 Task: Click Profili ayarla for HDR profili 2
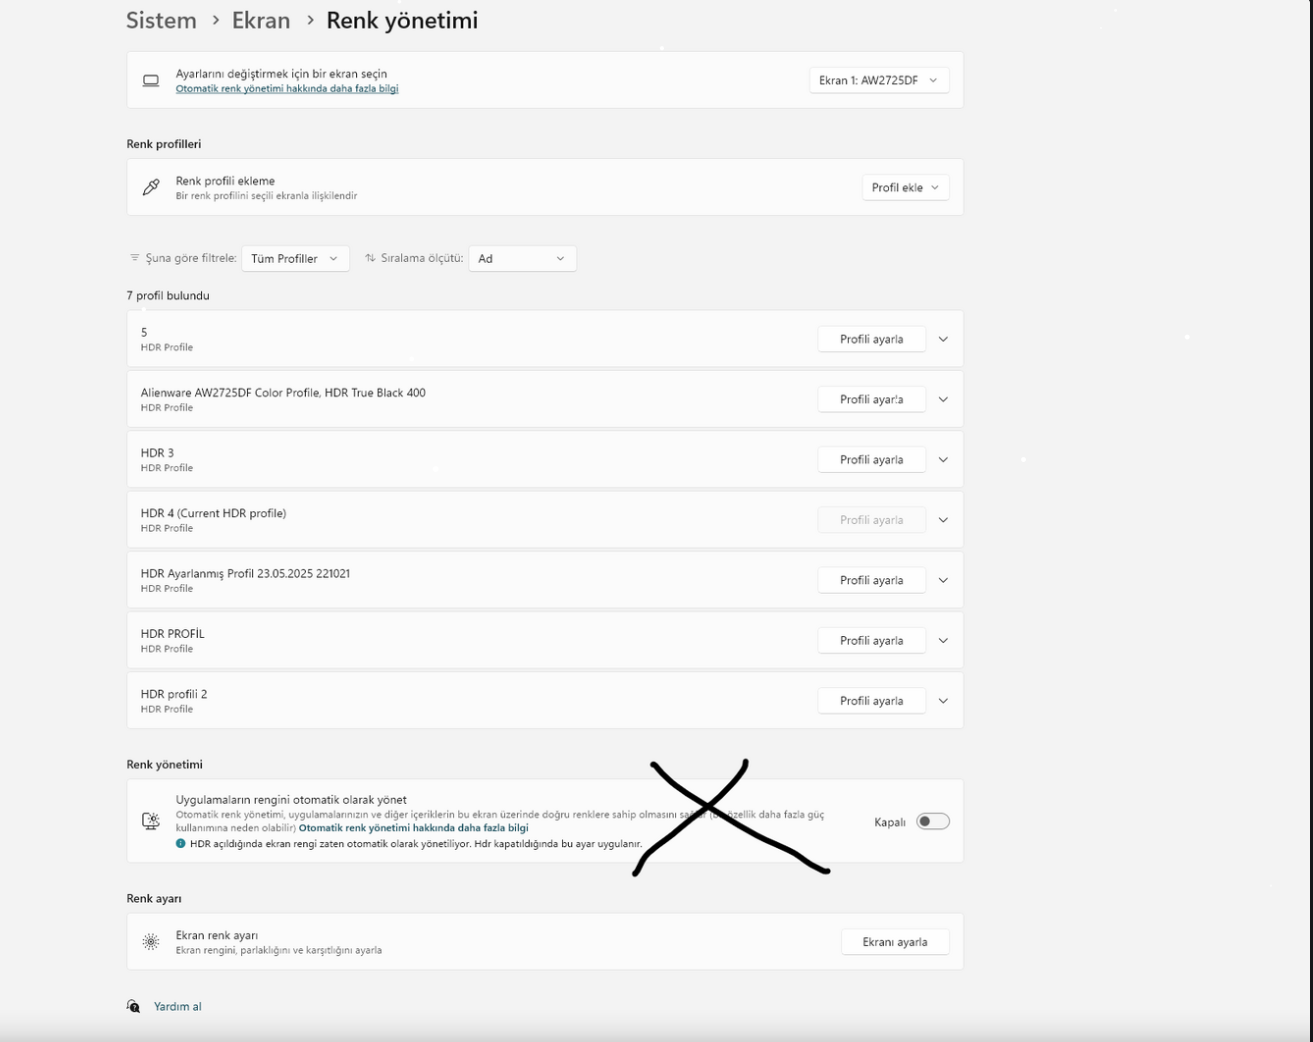click(x=871, y=701)
